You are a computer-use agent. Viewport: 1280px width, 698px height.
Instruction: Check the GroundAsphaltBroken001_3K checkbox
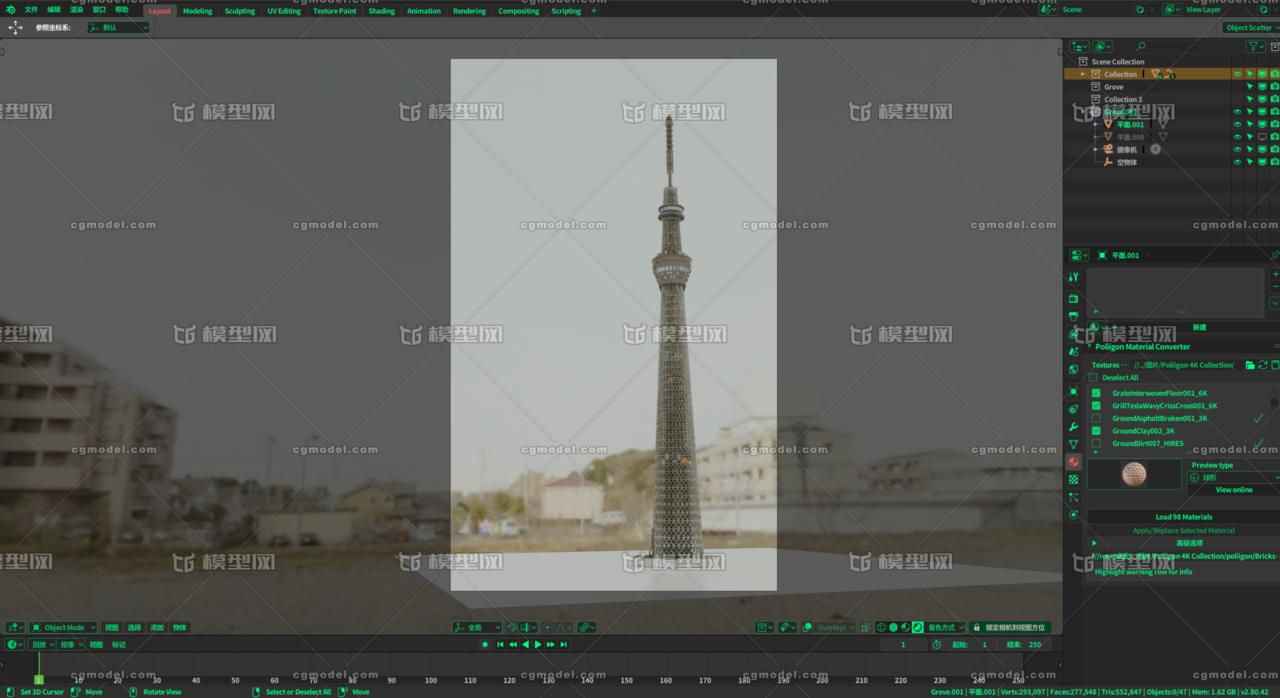coord(1096,418)
